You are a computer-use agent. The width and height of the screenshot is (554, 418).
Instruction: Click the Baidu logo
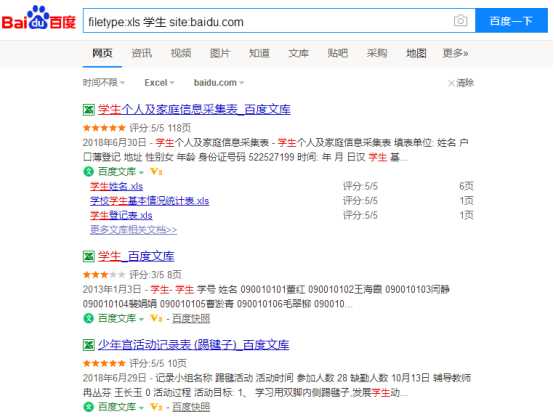(x=38, y=18)
